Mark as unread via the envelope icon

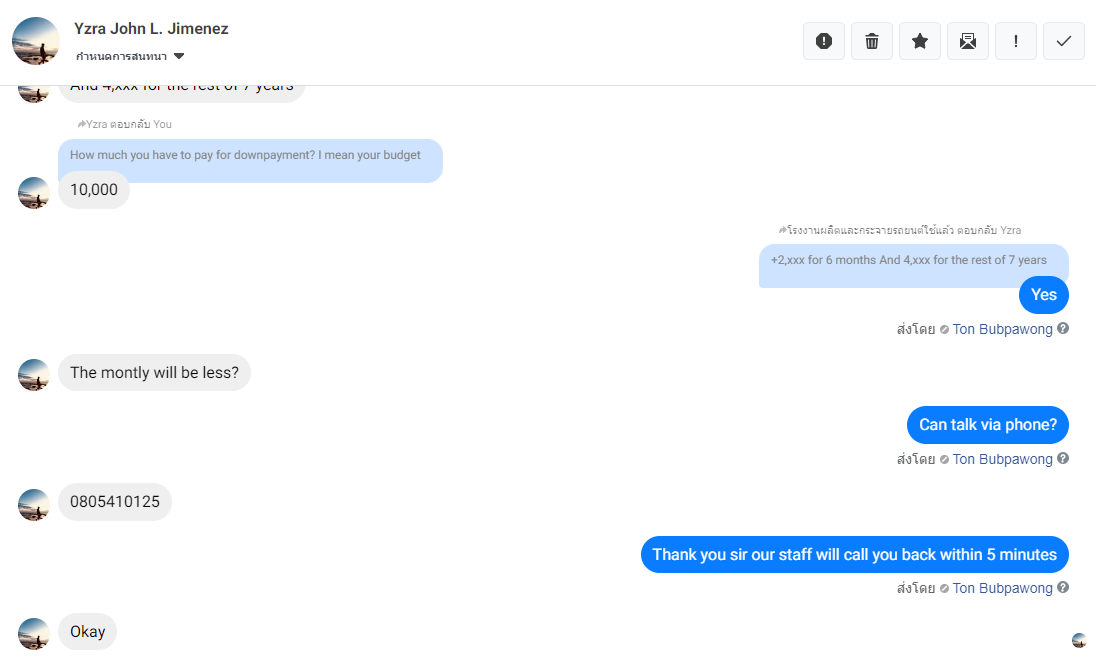click(x=968, y=41)
